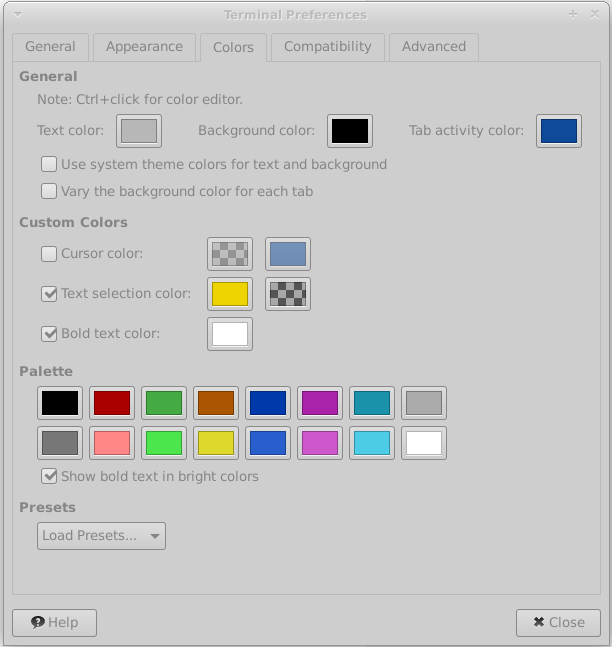
Task: Switch to the General tab
Action: pyautogui.click(x=50, y=47)
